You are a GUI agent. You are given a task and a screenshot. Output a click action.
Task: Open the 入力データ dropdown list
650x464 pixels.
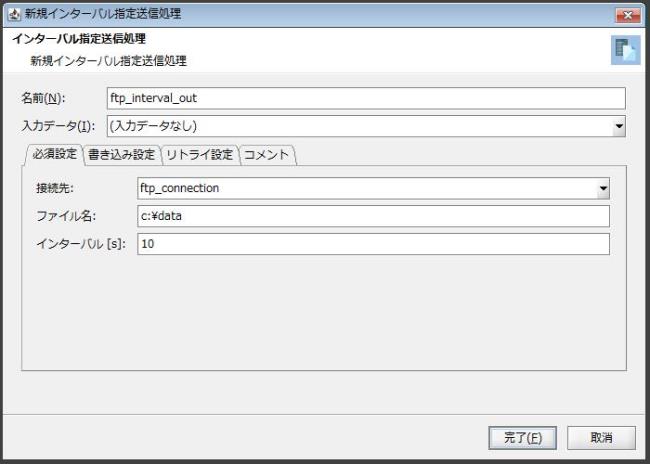[619, 126]
